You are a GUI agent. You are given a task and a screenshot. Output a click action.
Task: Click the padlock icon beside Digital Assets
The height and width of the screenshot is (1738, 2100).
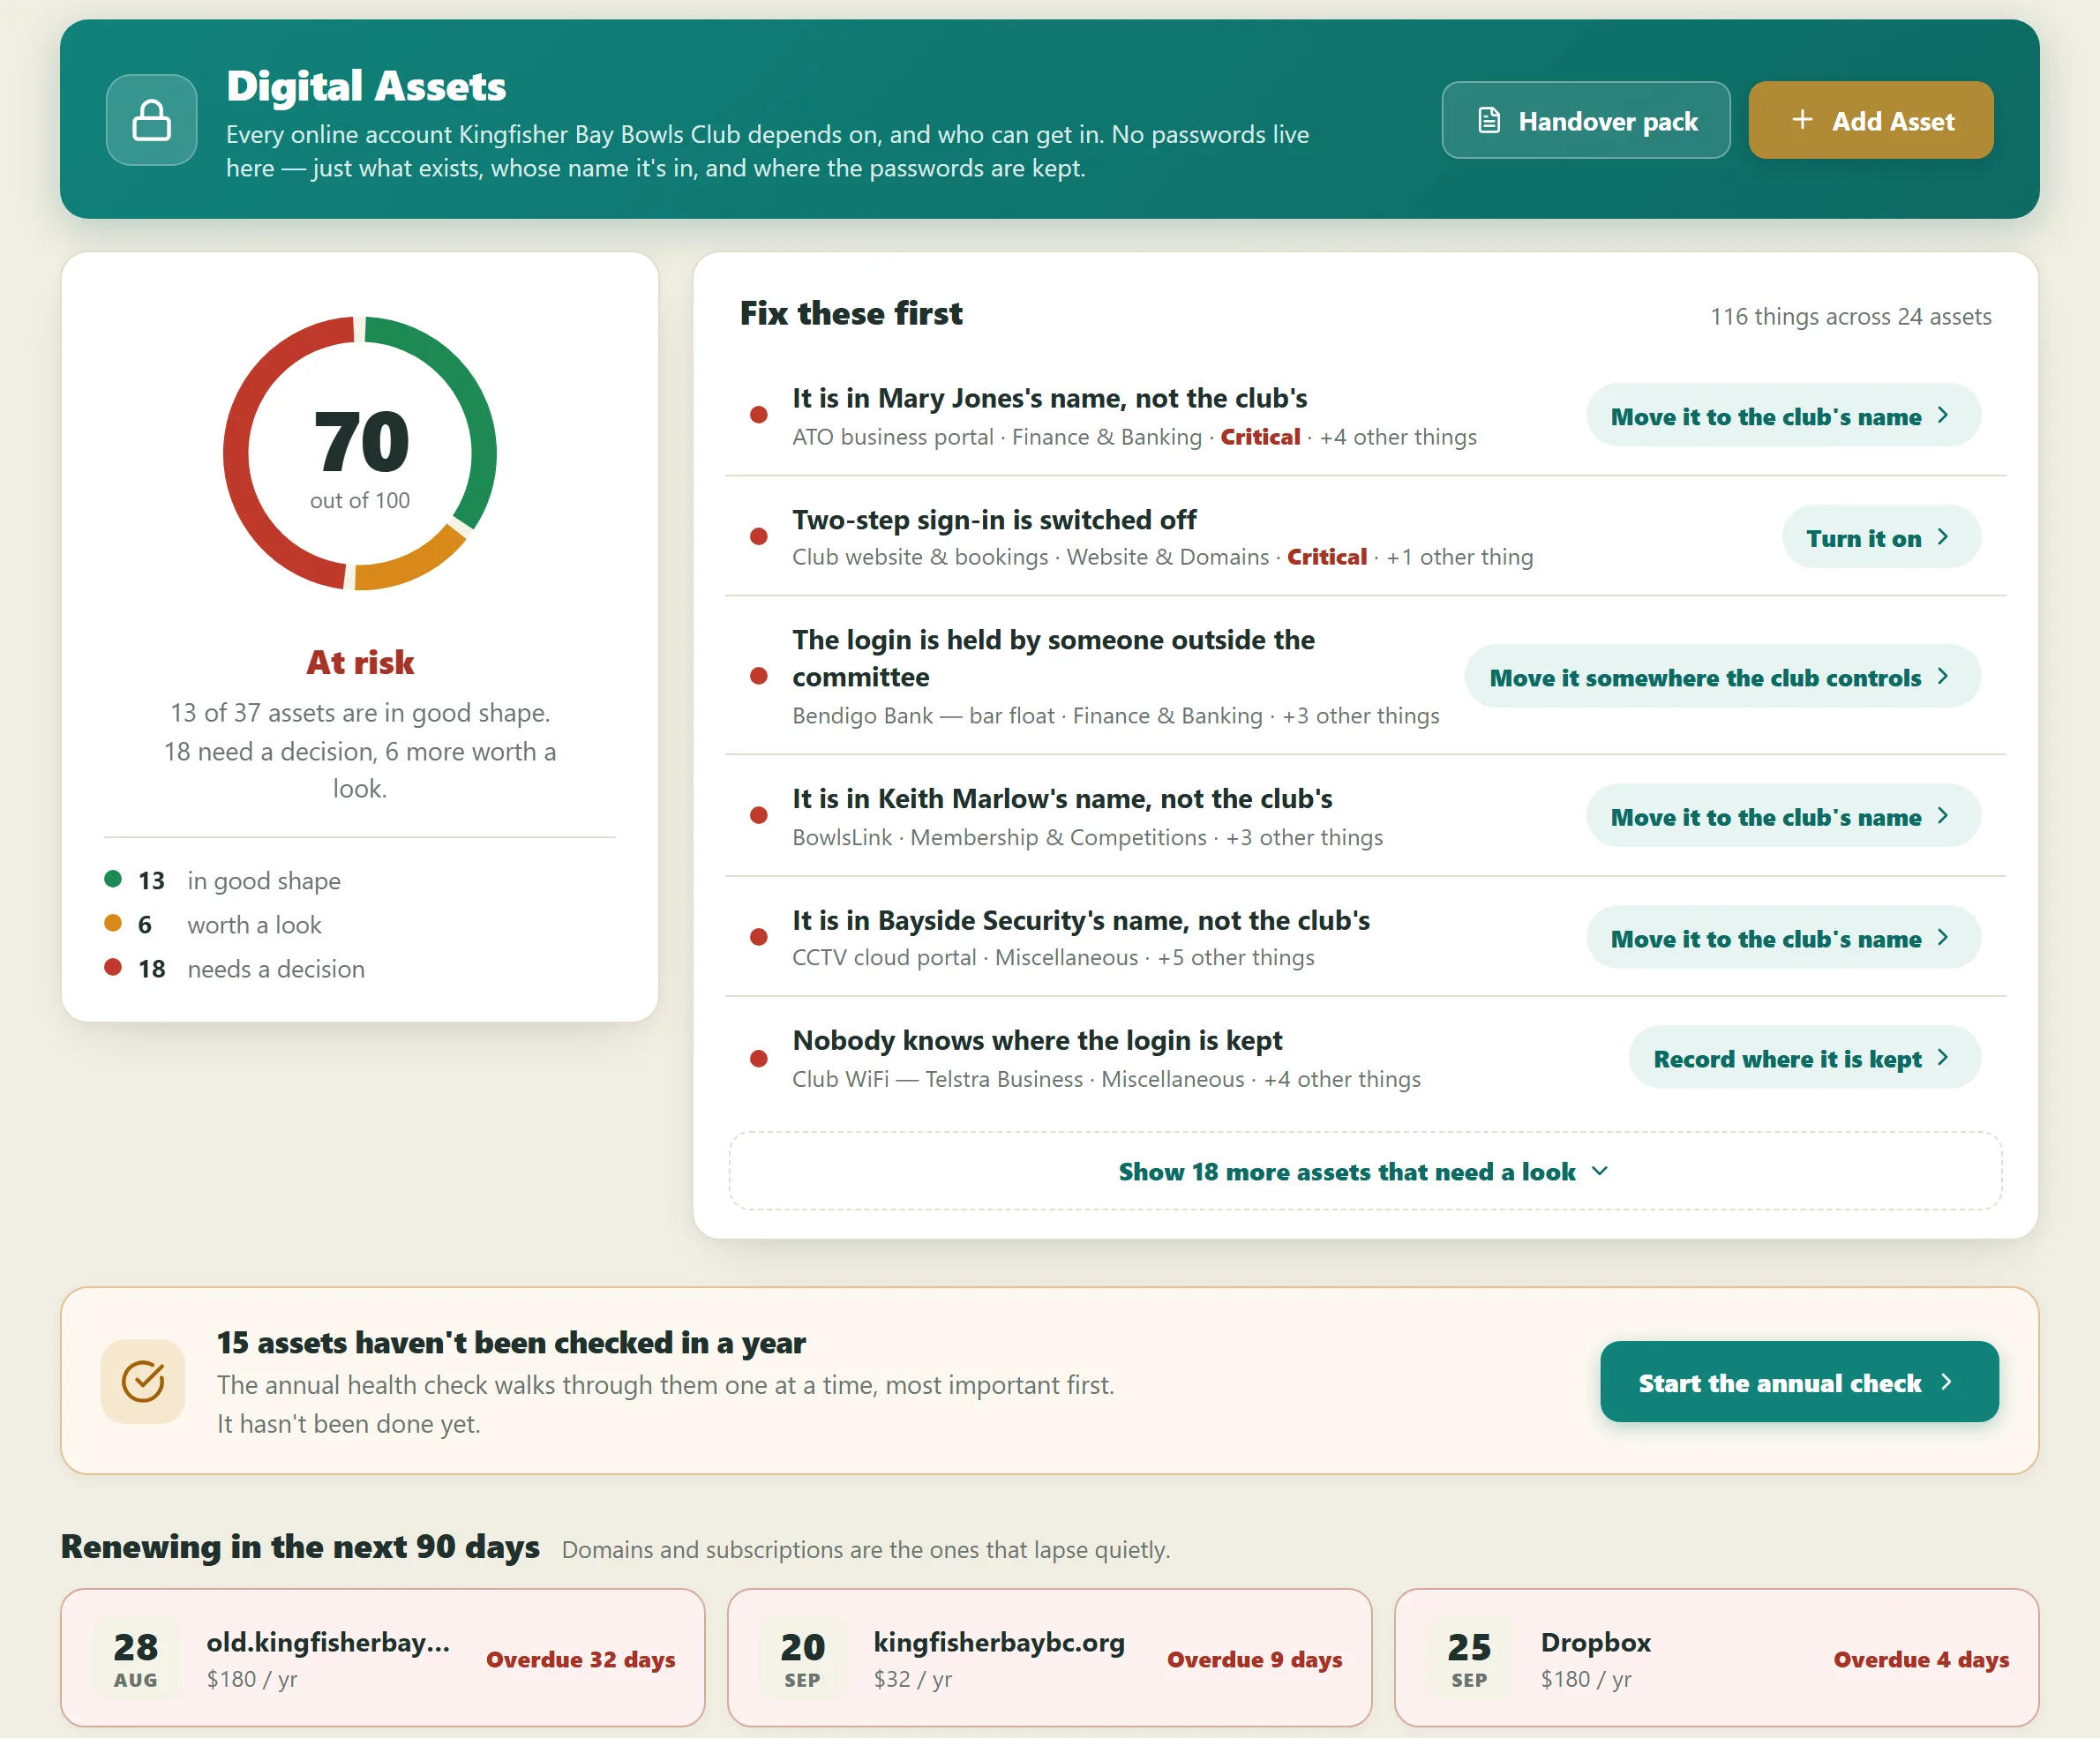152,120
